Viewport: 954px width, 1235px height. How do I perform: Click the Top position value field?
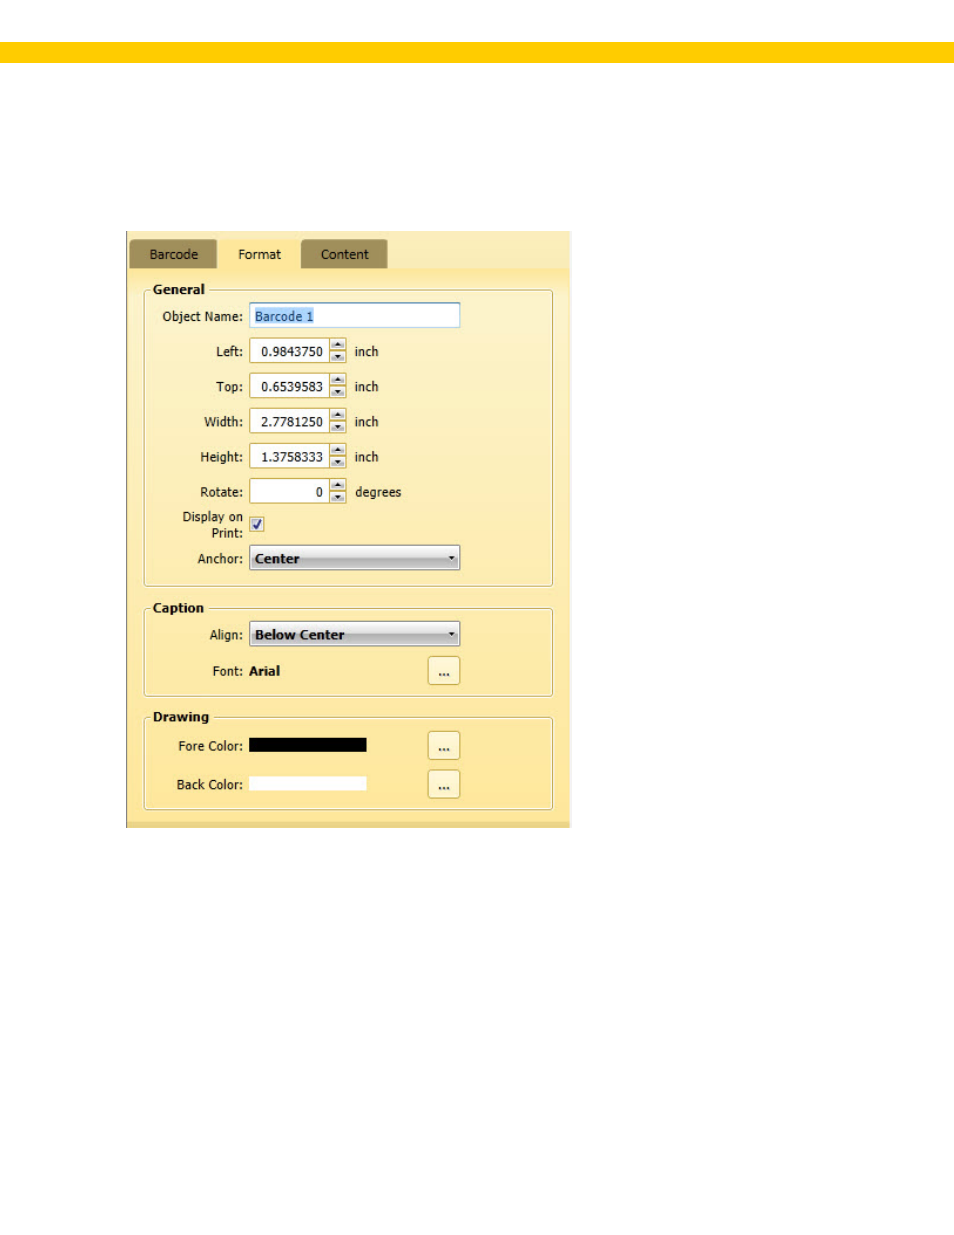click(x=289, y=386)
